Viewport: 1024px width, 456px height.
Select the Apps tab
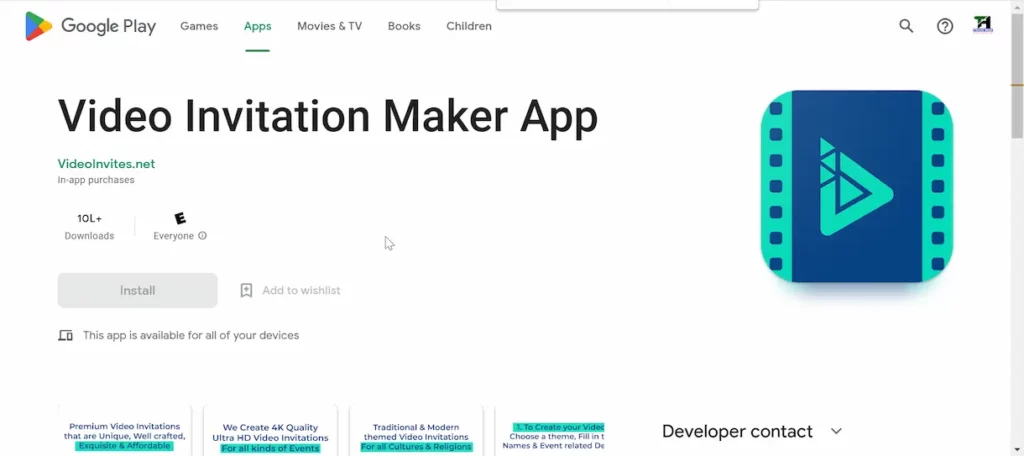257,26
